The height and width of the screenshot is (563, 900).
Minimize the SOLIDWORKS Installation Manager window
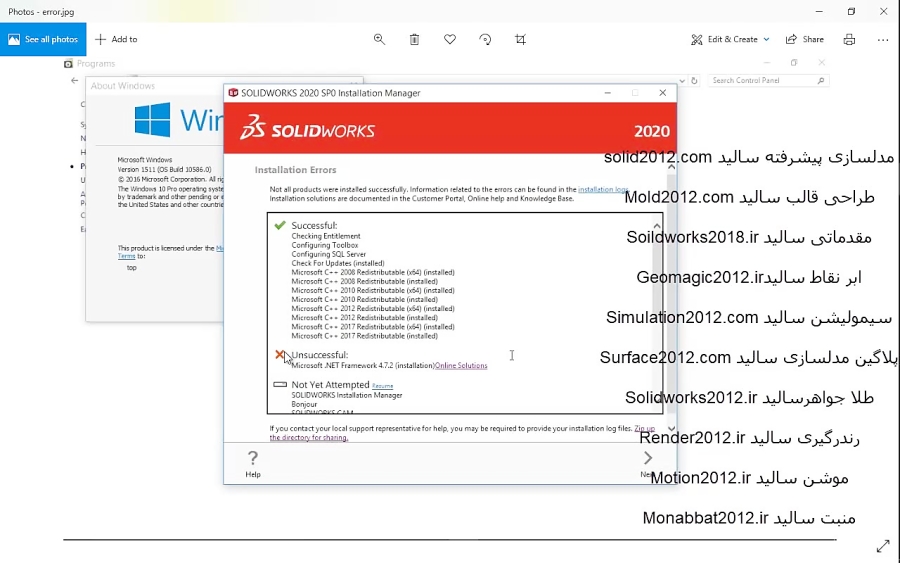[x=607, y=93]
